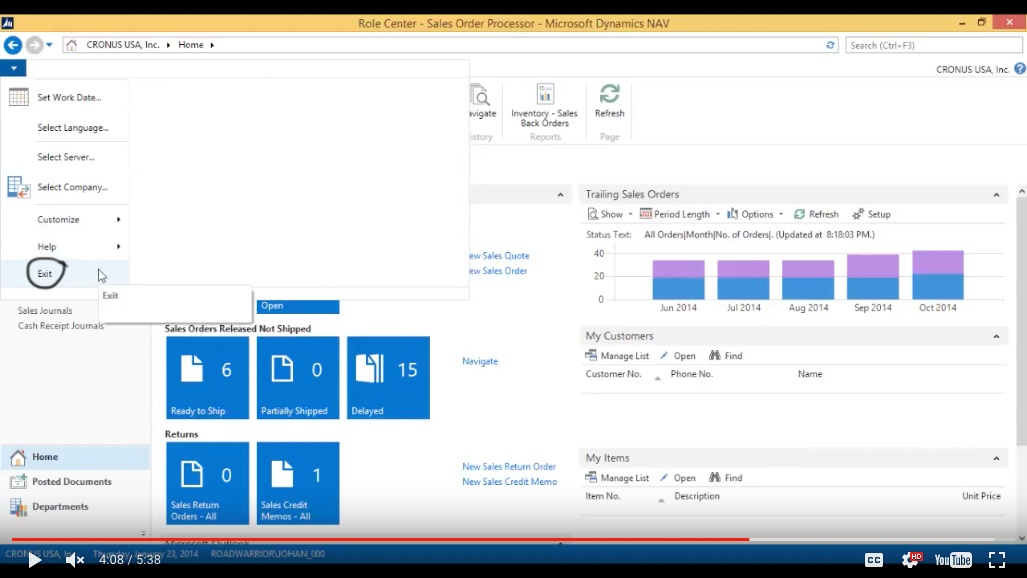Collapse the Trailing Sales Orders part
The width and height of the screenshot is (1027, 578).
(x=996, y=195)
